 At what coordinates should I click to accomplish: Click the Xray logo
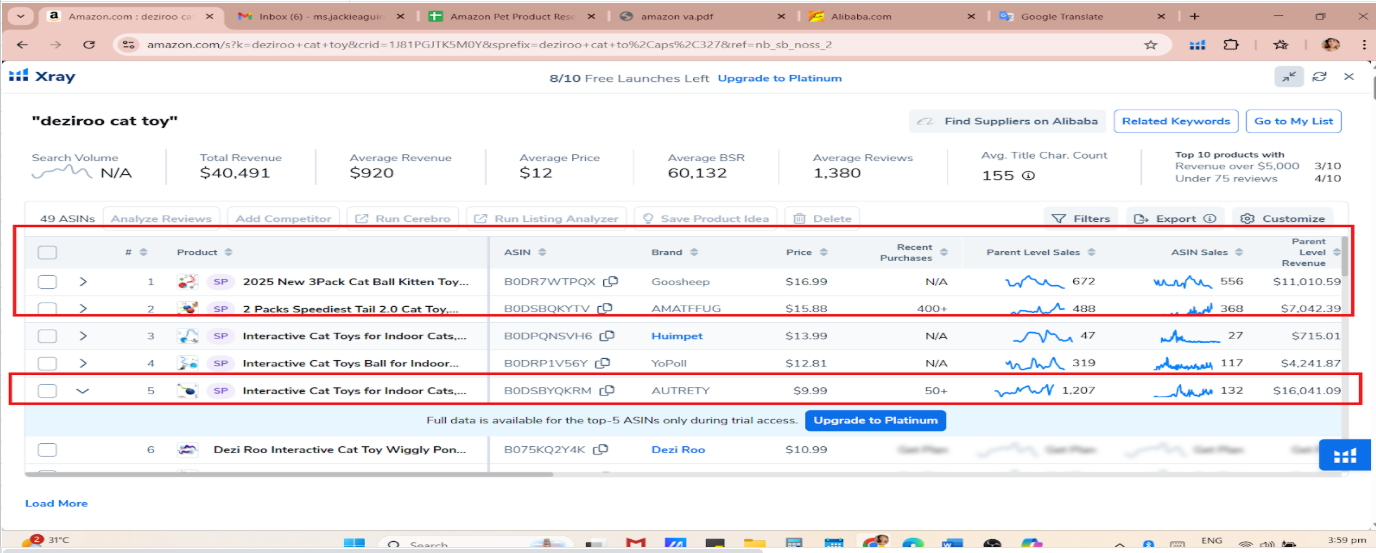42,77
